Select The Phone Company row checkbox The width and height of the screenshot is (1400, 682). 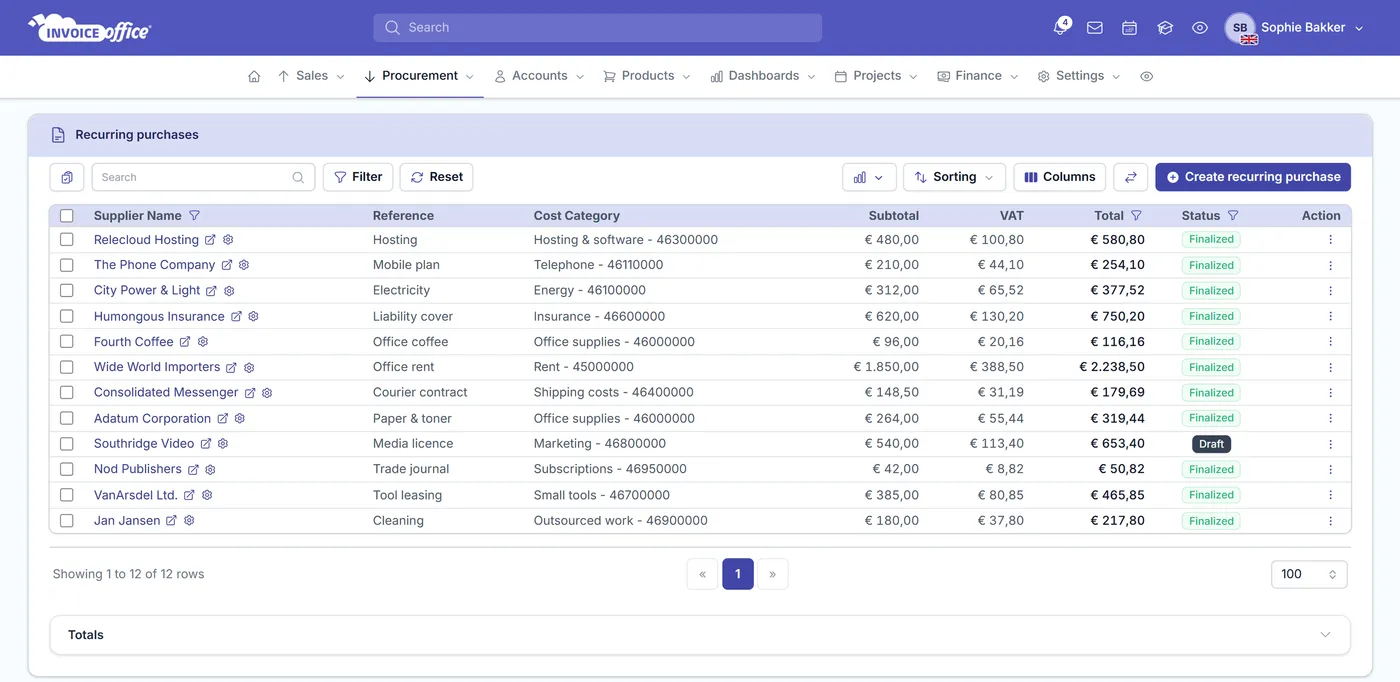[67, 265]
